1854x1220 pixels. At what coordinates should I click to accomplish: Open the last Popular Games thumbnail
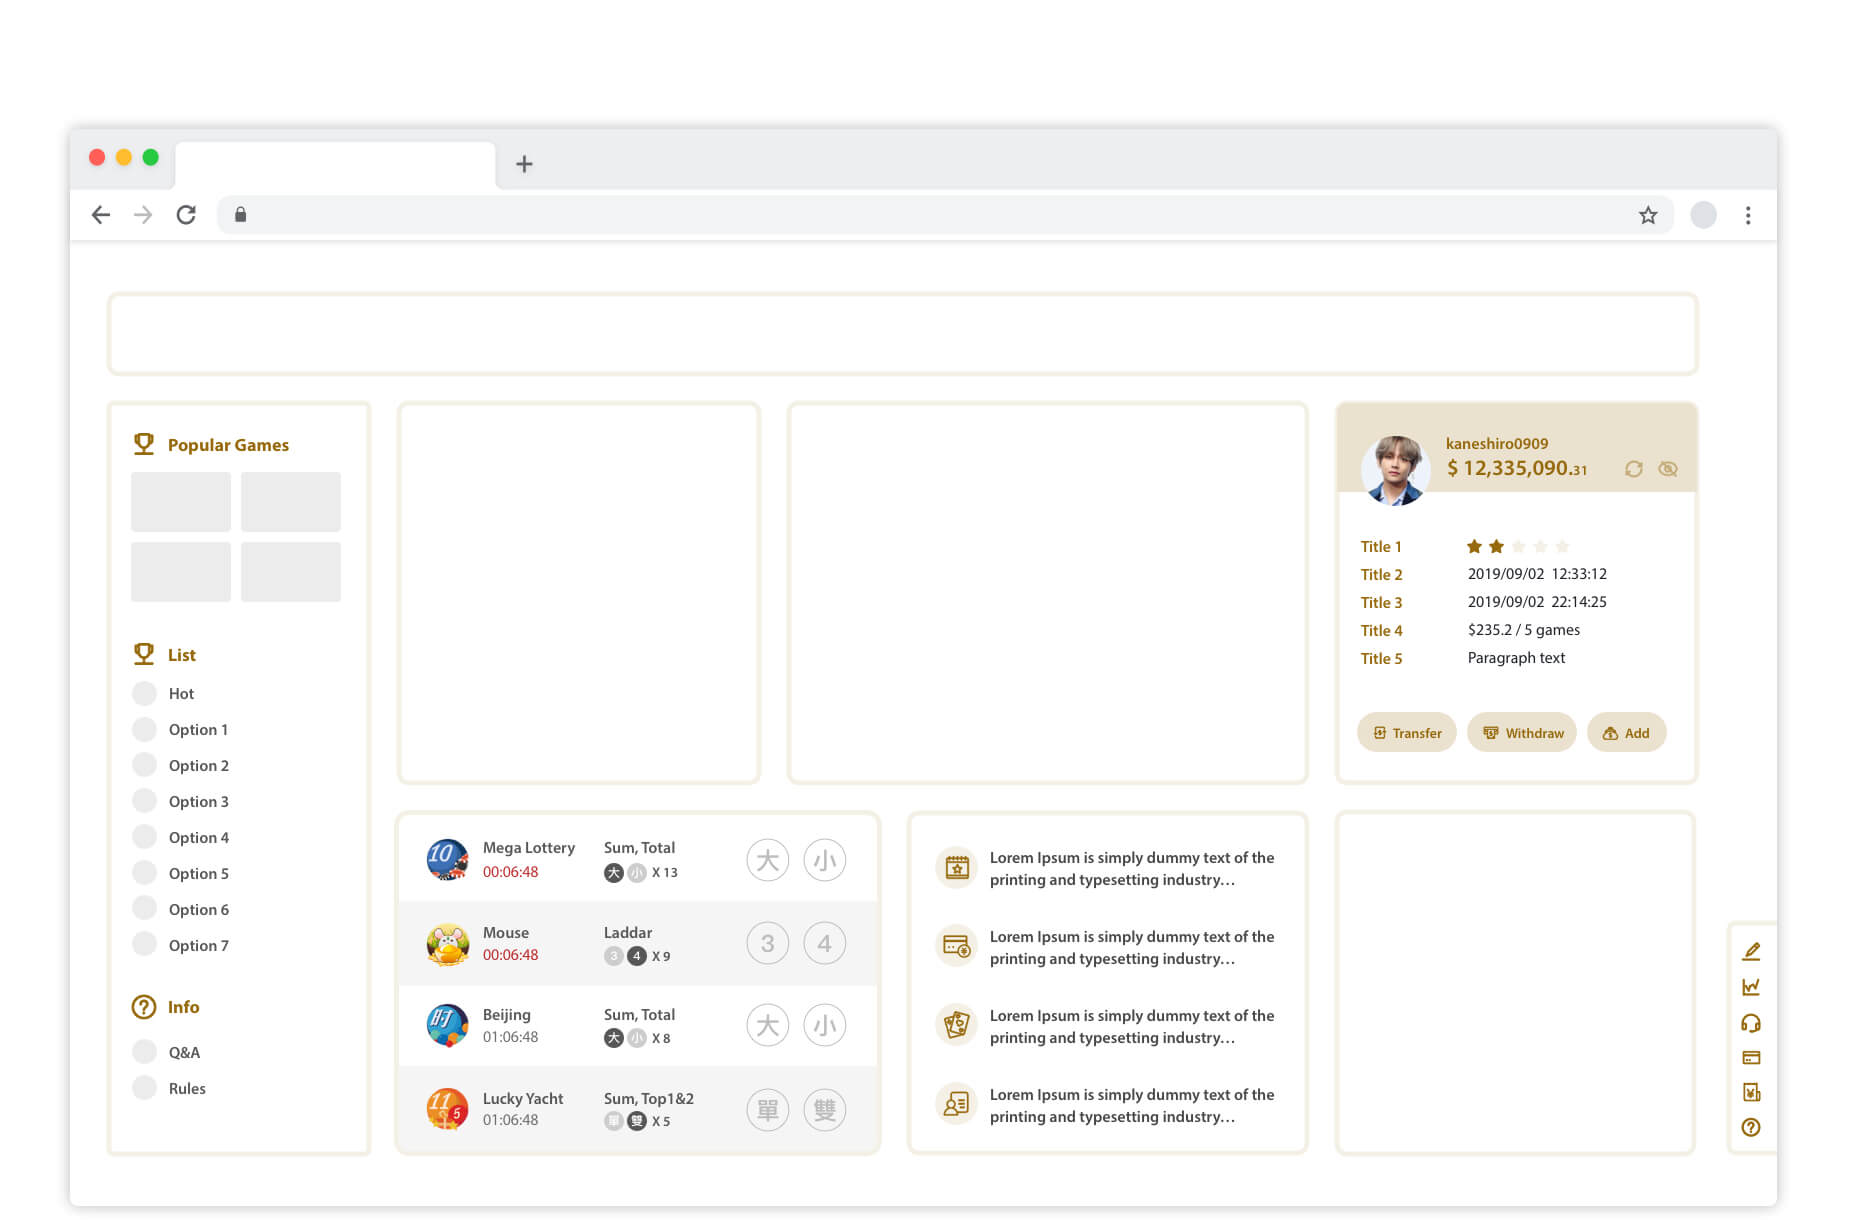click(291, 572)
